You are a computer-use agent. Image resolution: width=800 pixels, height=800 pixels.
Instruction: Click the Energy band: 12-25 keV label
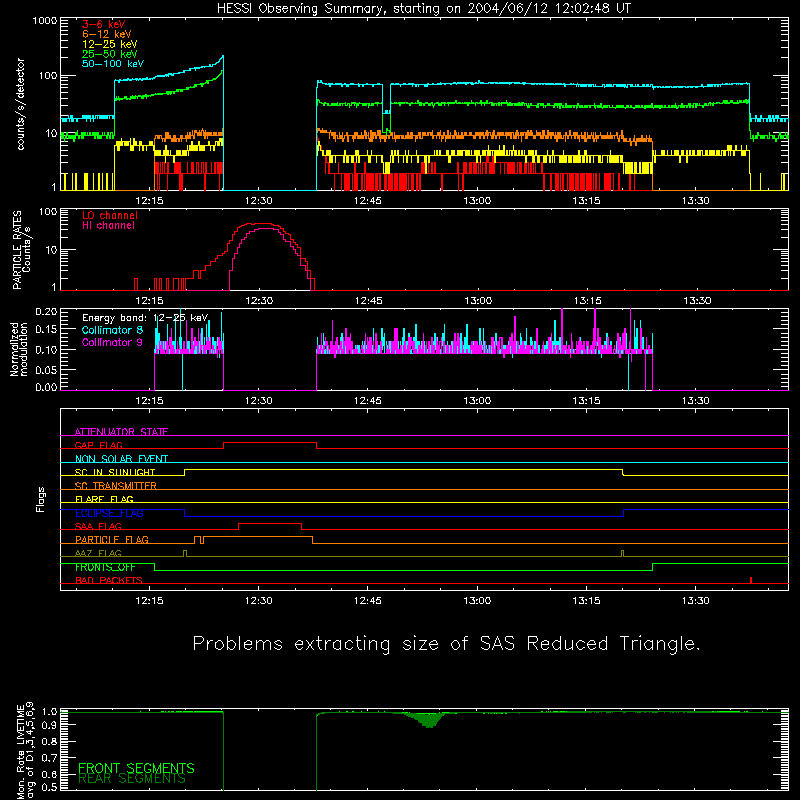[145, 318]
